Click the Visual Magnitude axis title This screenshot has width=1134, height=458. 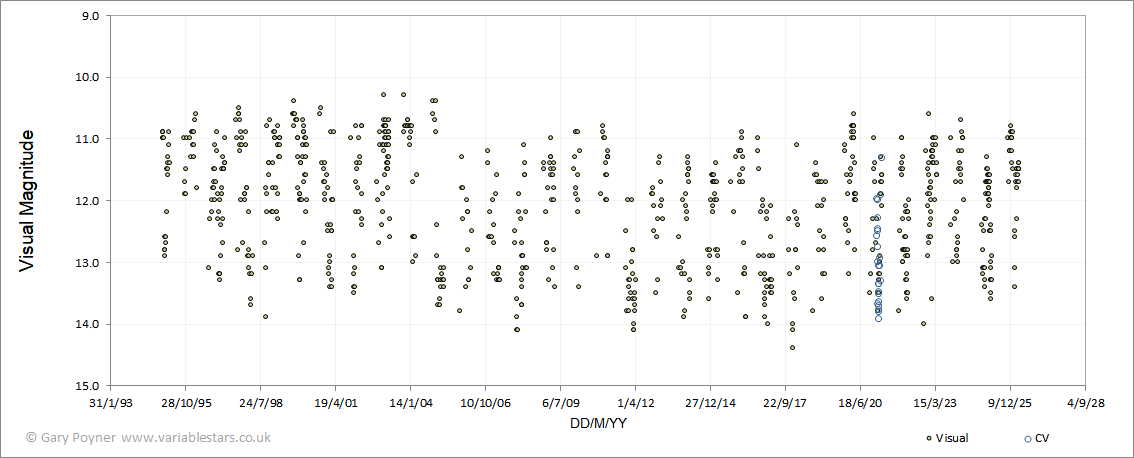point(27,200)
